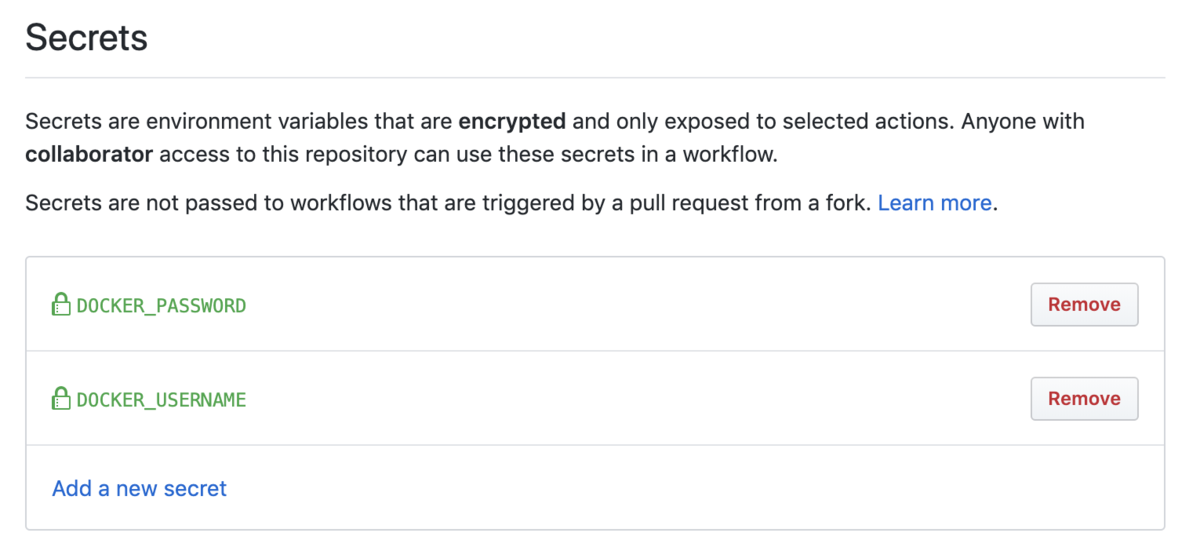The height and width of the screenshot is (551, 1200).
Task: Select the DOCKER_USERNAME secret name
Action: pos(161,400)
